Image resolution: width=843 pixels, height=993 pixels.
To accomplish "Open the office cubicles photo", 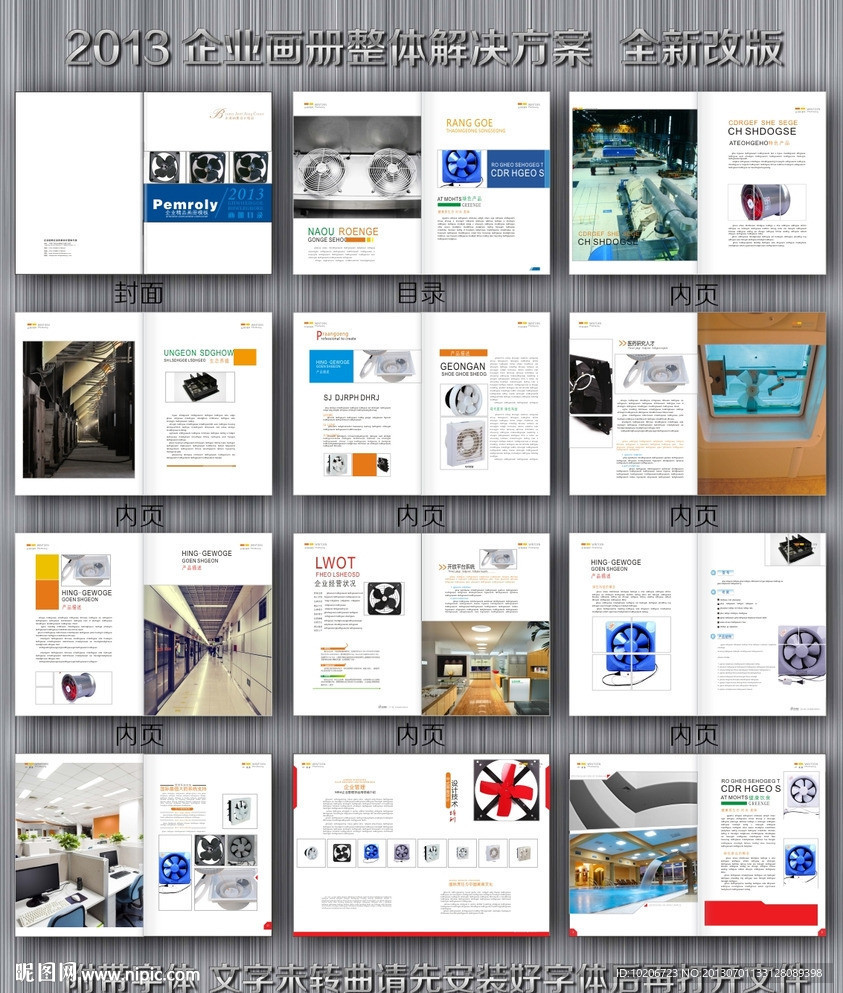I will pyautogui.click(x=79, y=845).
